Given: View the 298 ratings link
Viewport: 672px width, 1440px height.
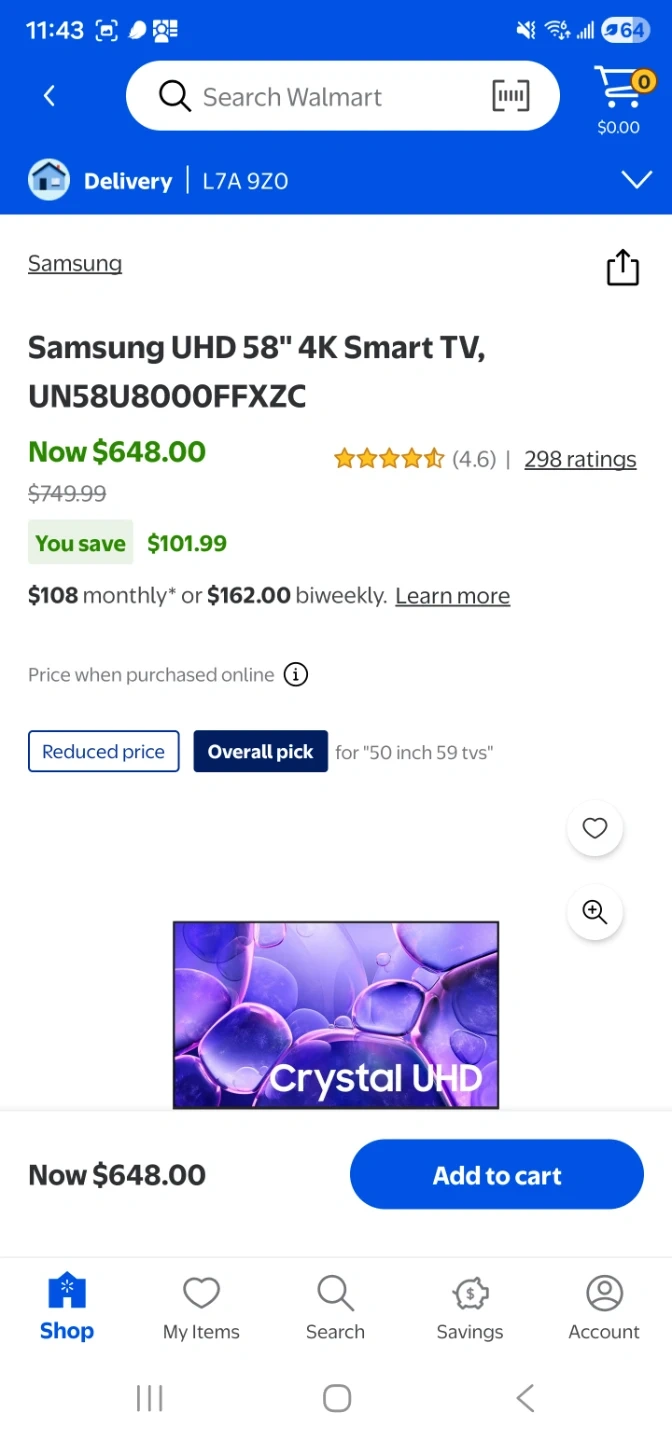Looking at the screenshot, I should point(580,459).
